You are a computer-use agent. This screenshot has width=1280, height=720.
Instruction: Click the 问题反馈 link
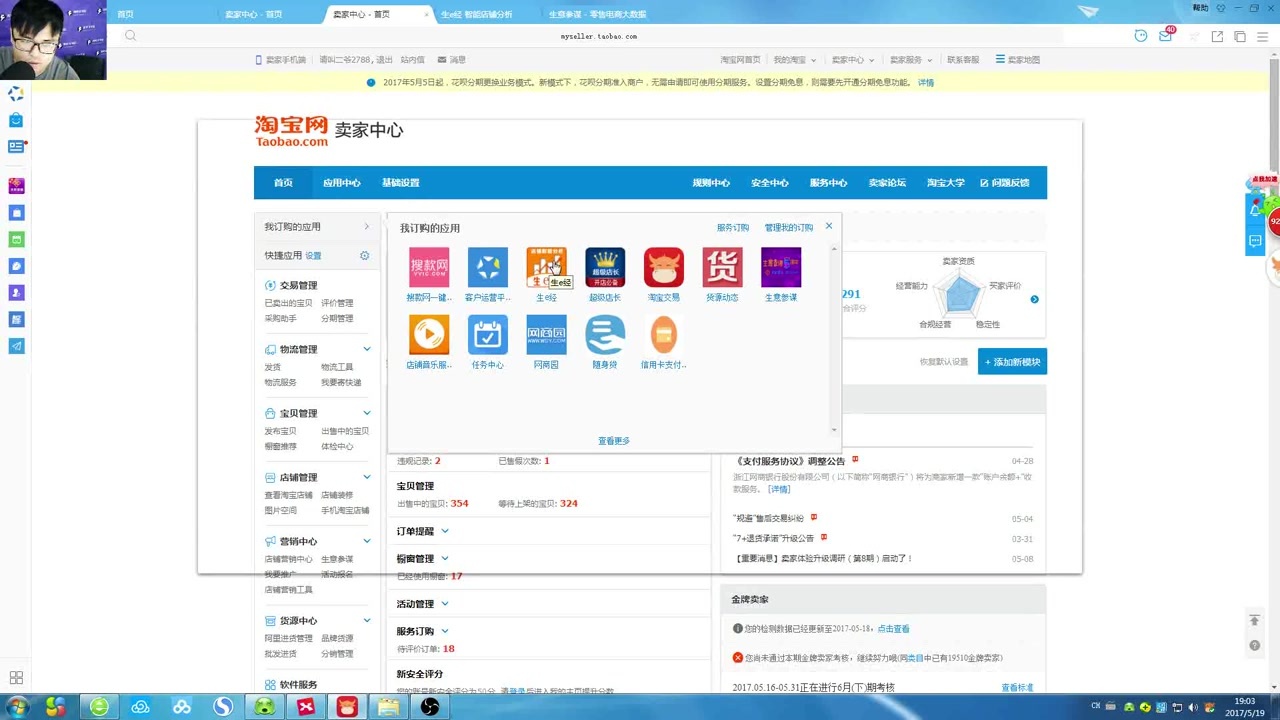tap(1005, 183)
